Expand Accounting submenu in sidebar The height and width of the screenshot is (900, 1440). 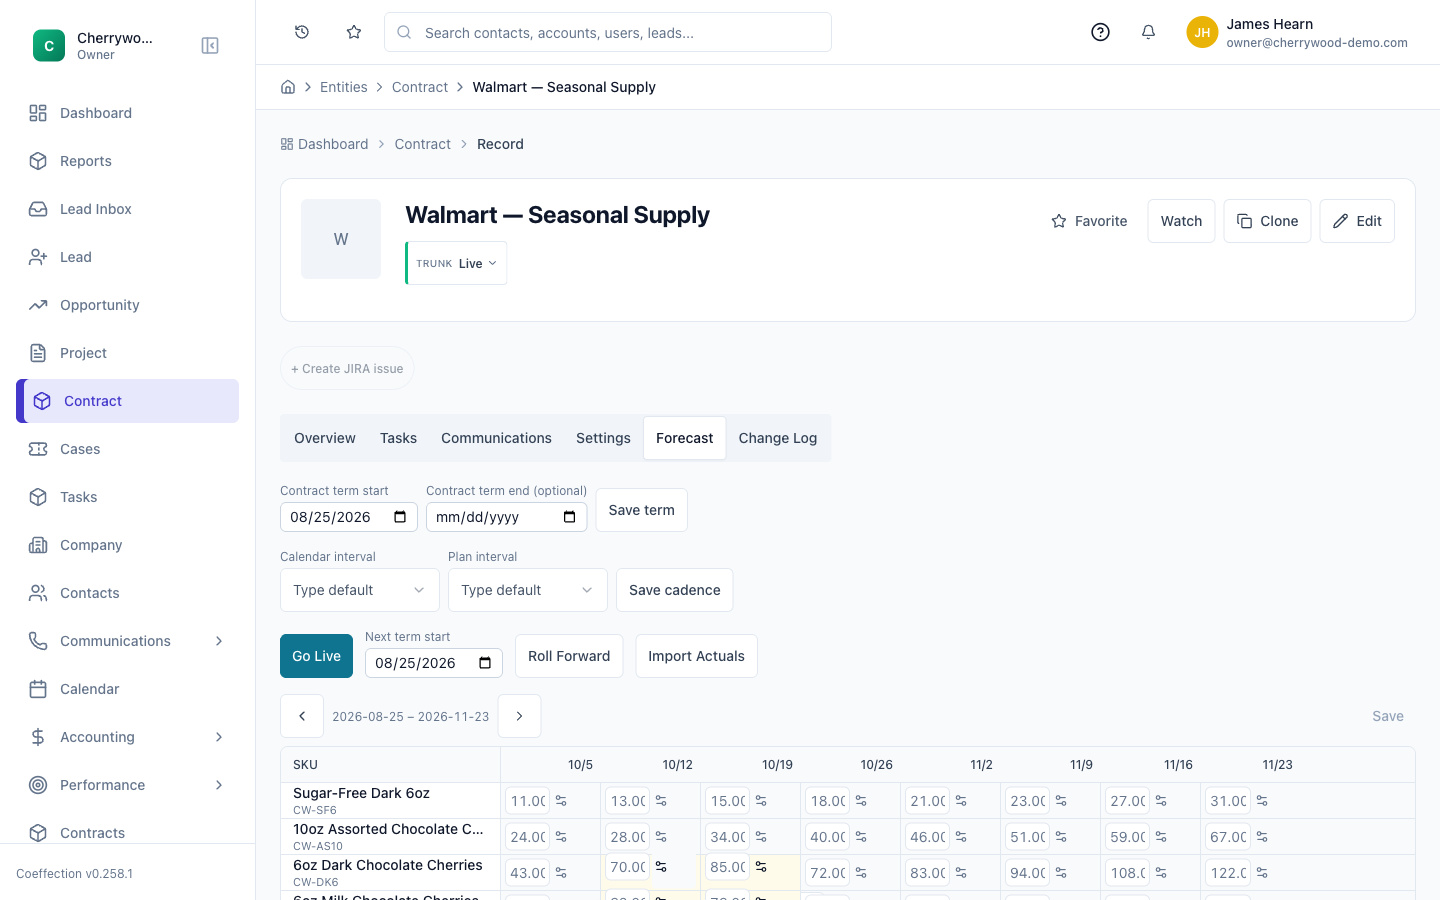pos(219,737)
